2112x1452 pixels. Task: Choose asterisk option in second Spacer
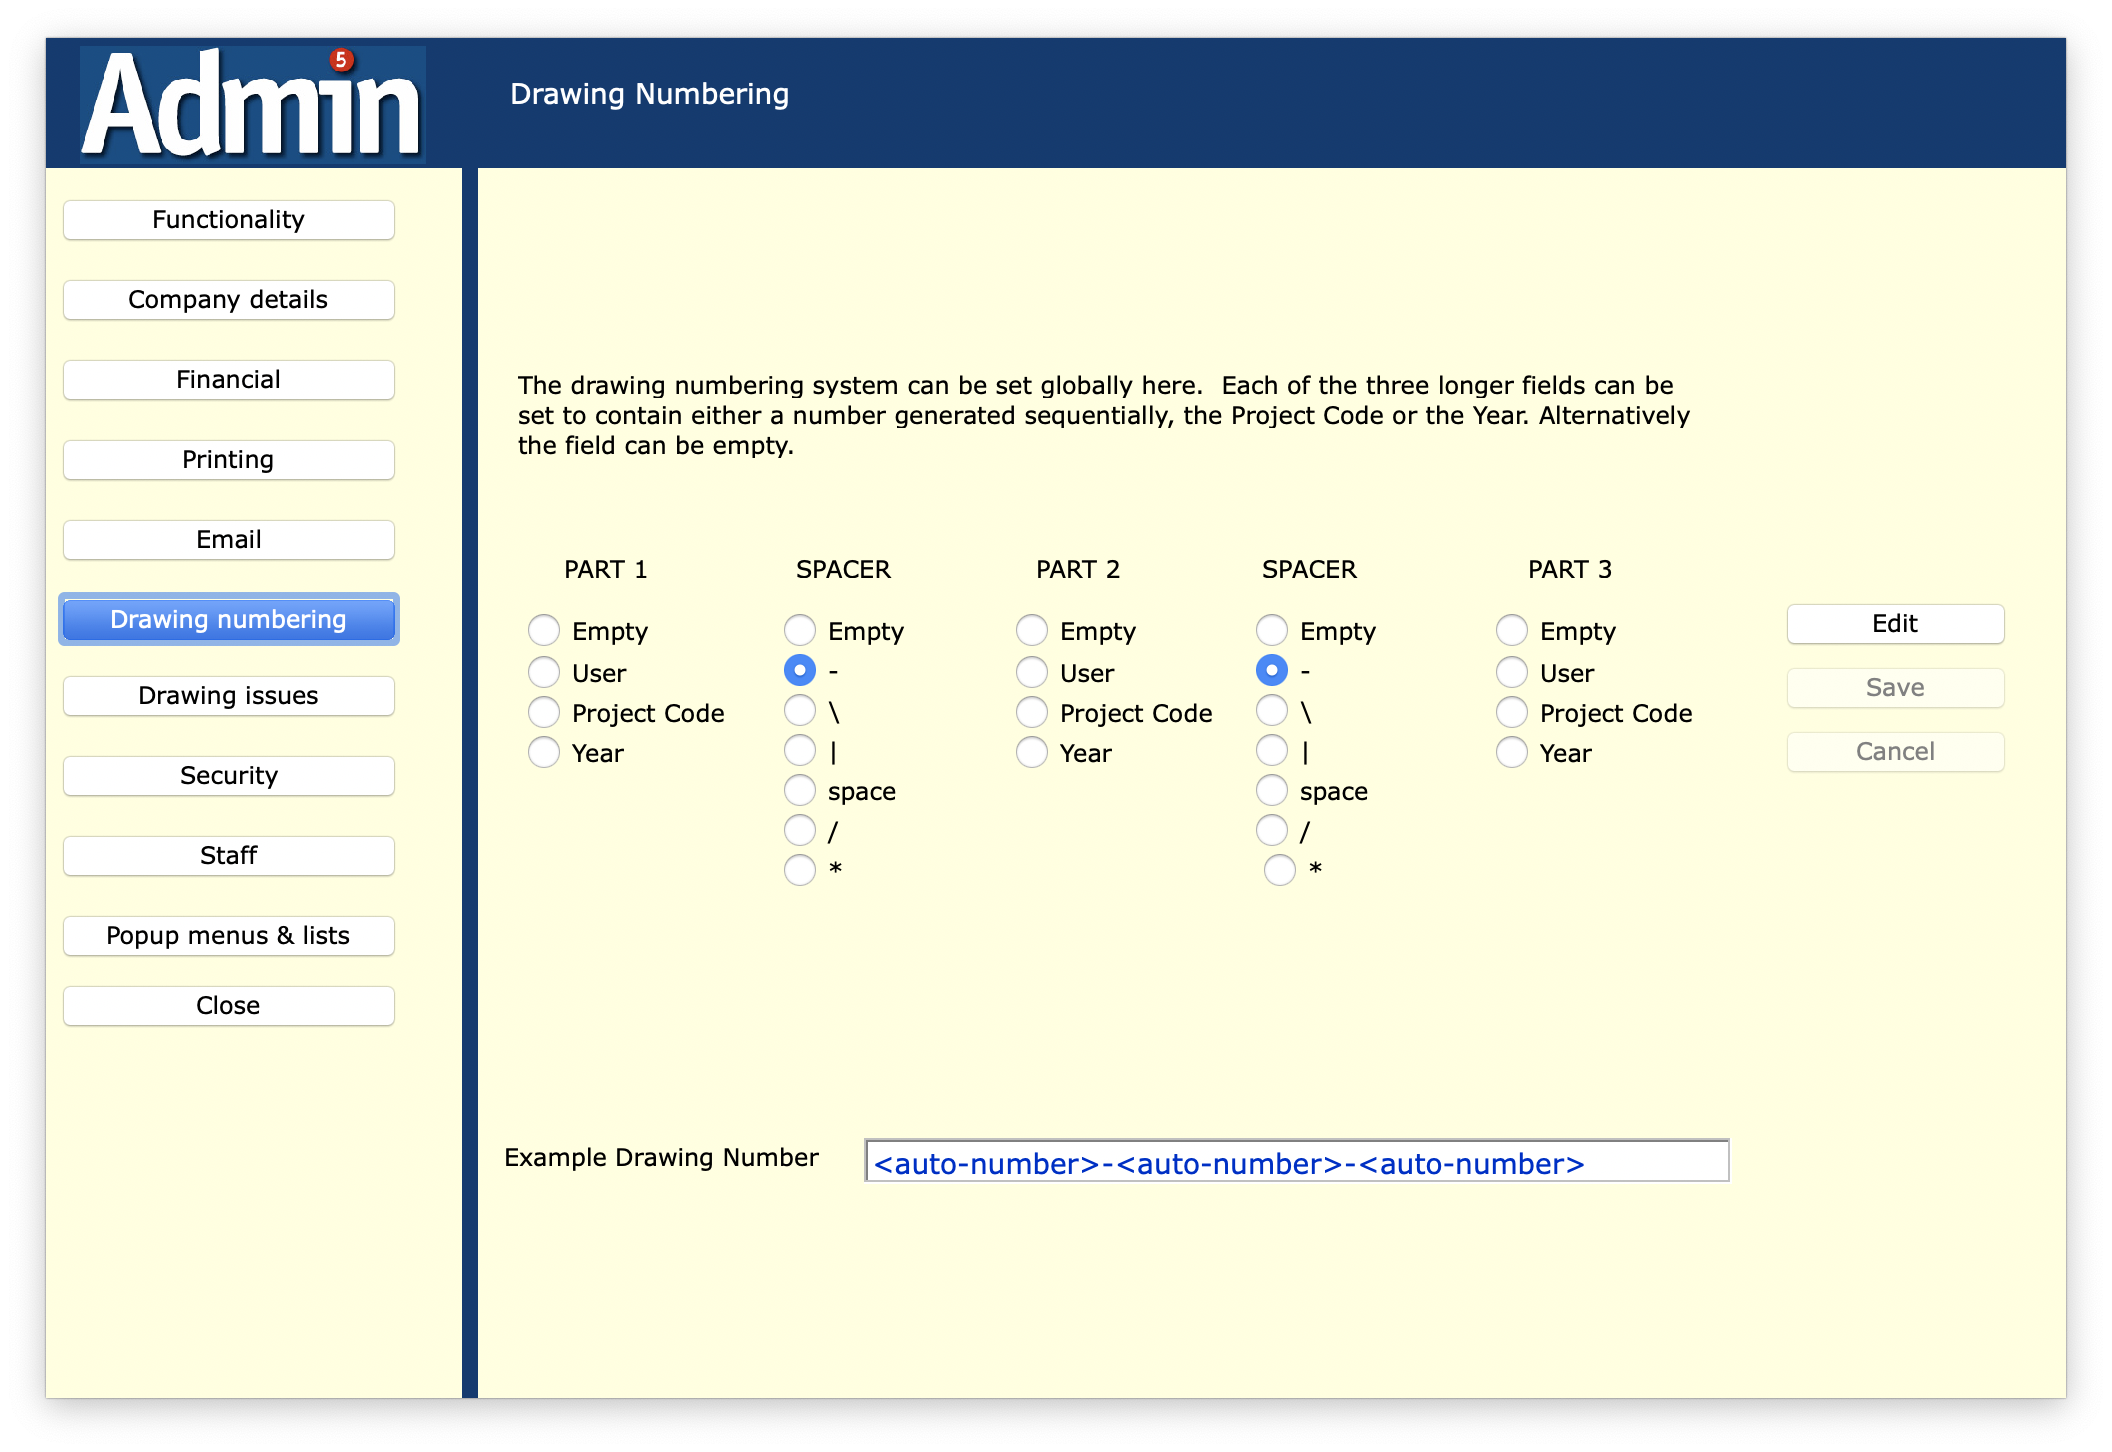(1280, 870)
